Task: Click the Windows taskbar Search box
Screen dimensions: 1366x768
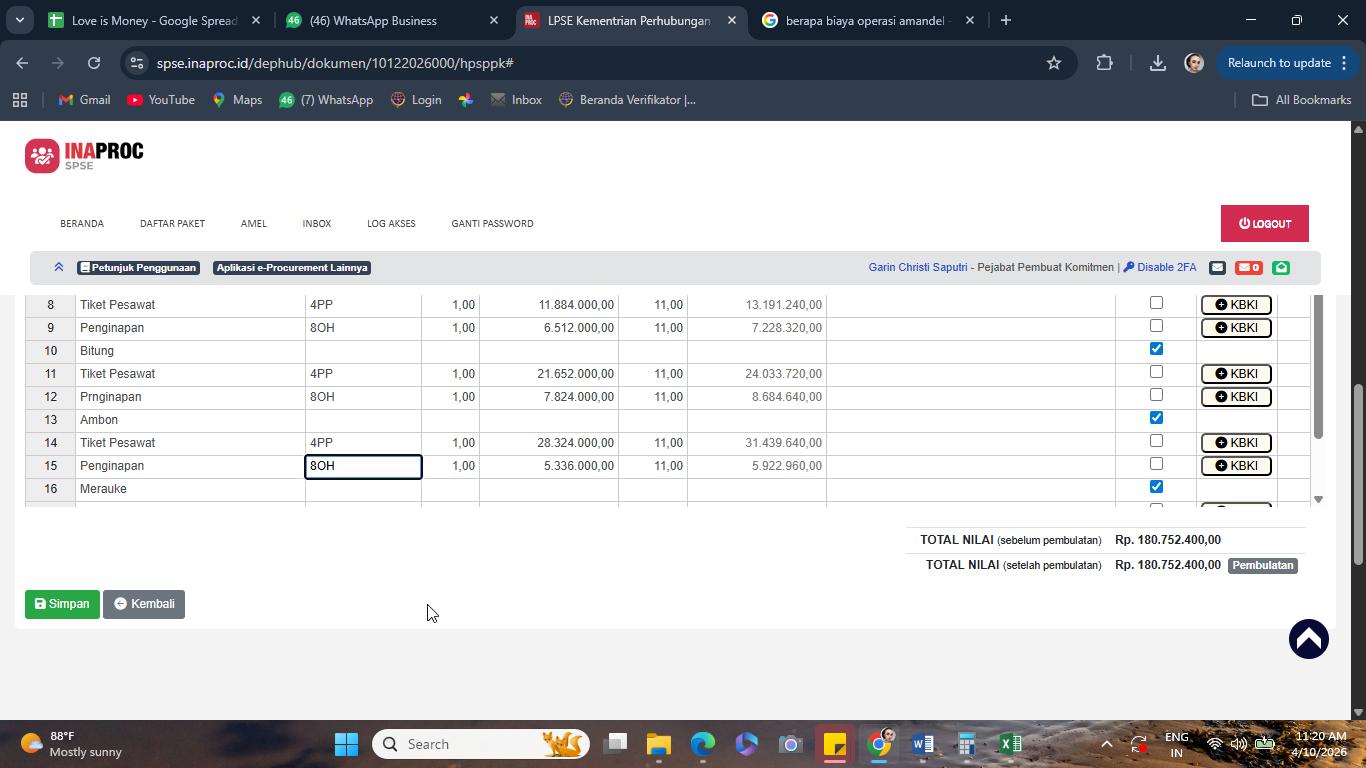Action: 481,744
